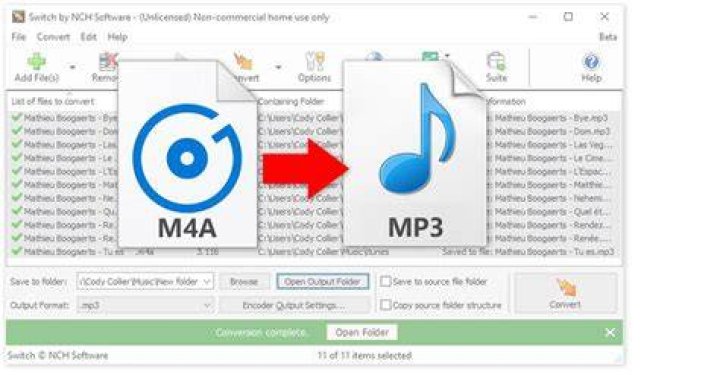Enable Copy source folder structure checkbox
This screenshot has width=720, height=375.
point(386,305)
